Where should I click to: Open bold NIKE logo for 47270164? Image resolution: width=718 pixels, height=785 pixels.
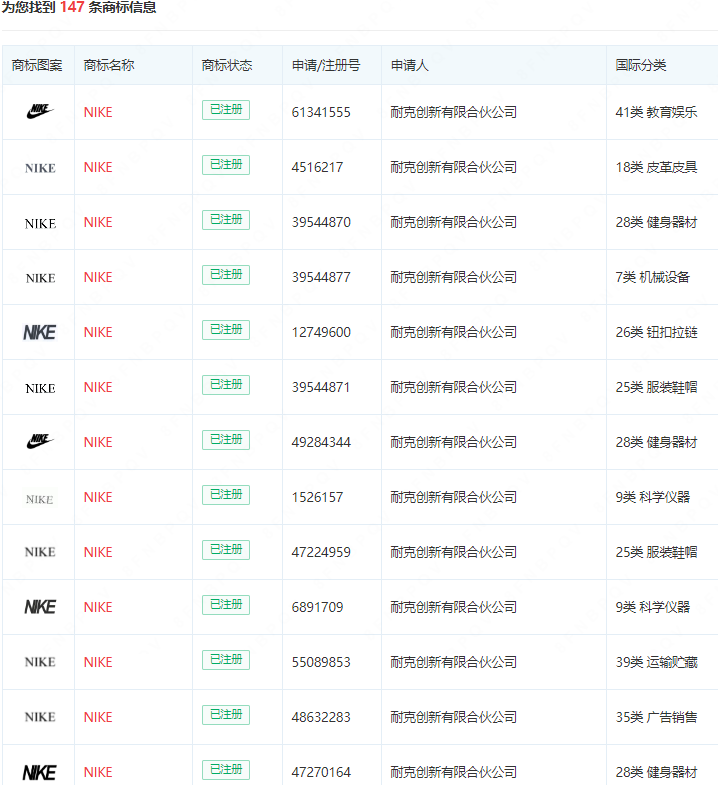click(40, 772)
